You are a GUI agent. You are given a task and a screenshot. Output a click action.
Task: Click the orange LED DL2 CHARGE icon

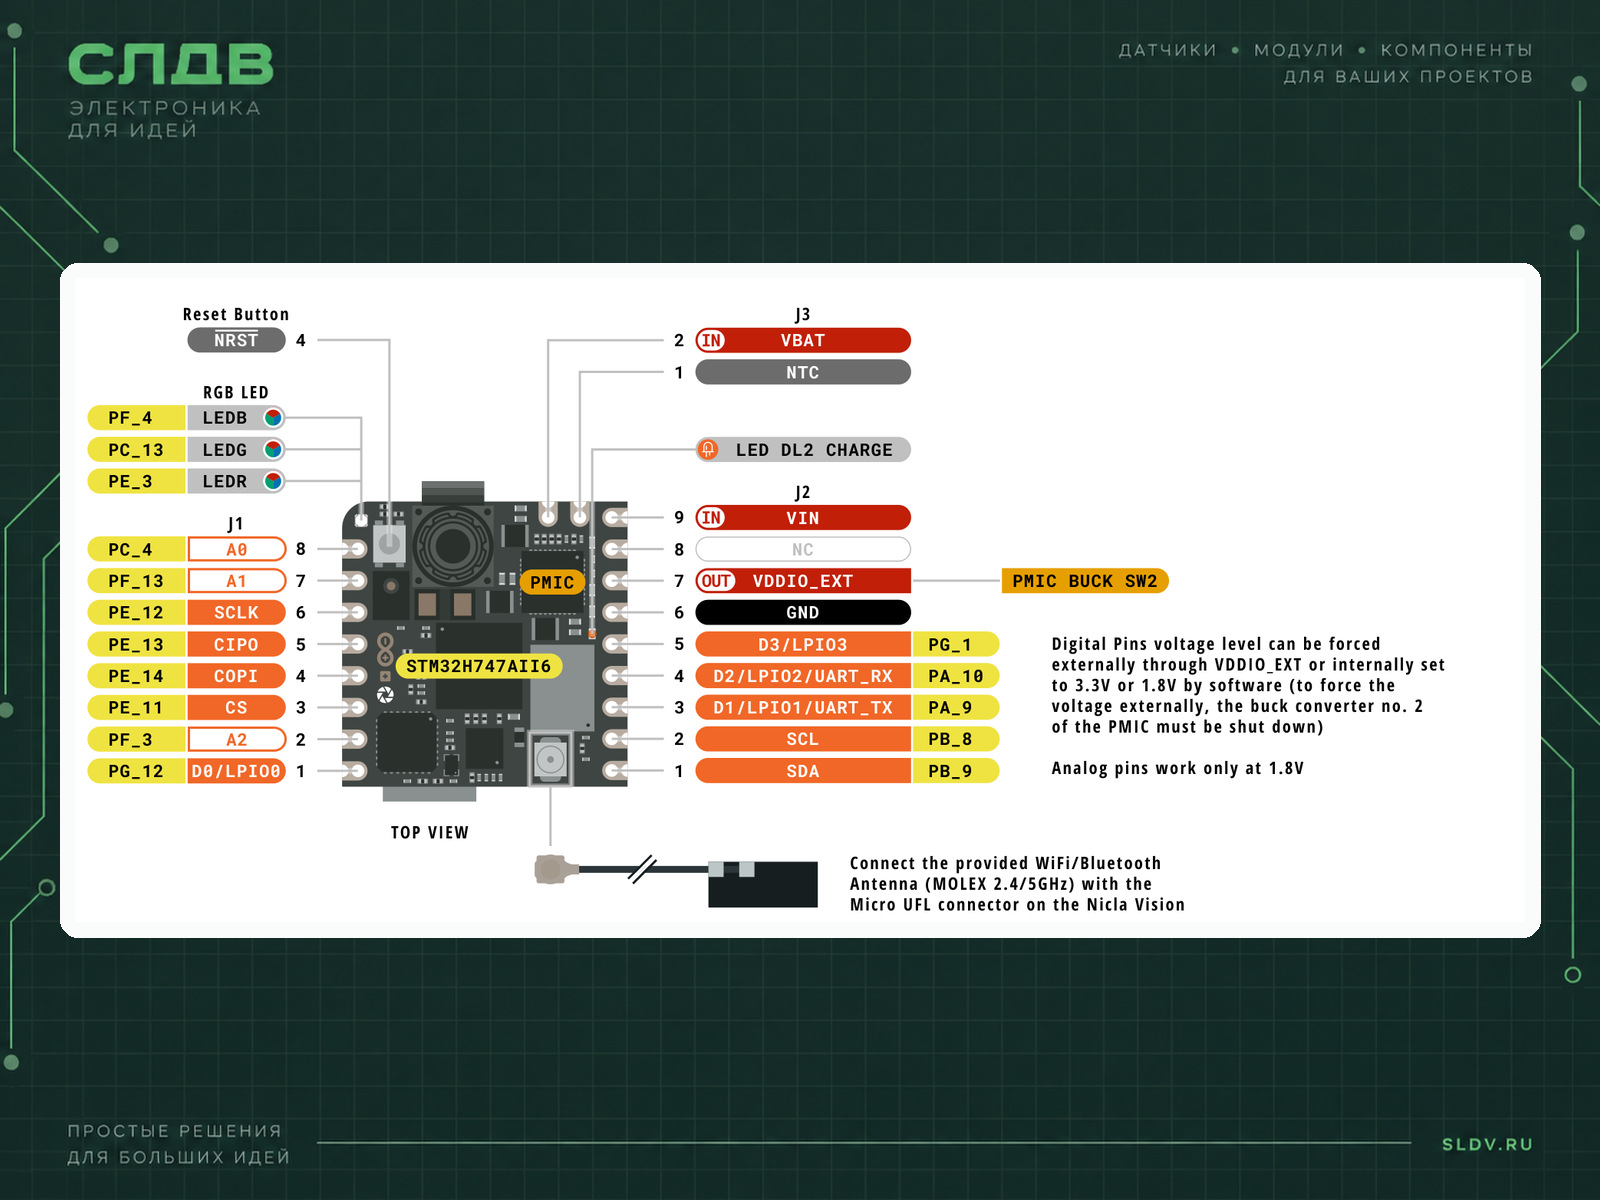pos(708,450)
